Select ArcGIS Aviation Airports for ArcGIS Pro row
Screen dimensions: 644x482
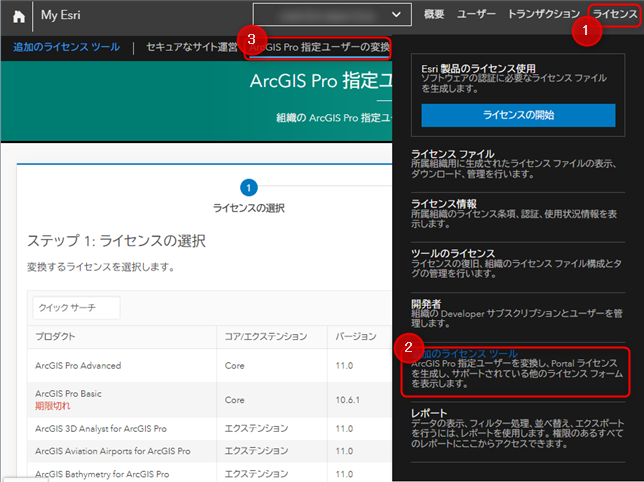pos(209,451)
